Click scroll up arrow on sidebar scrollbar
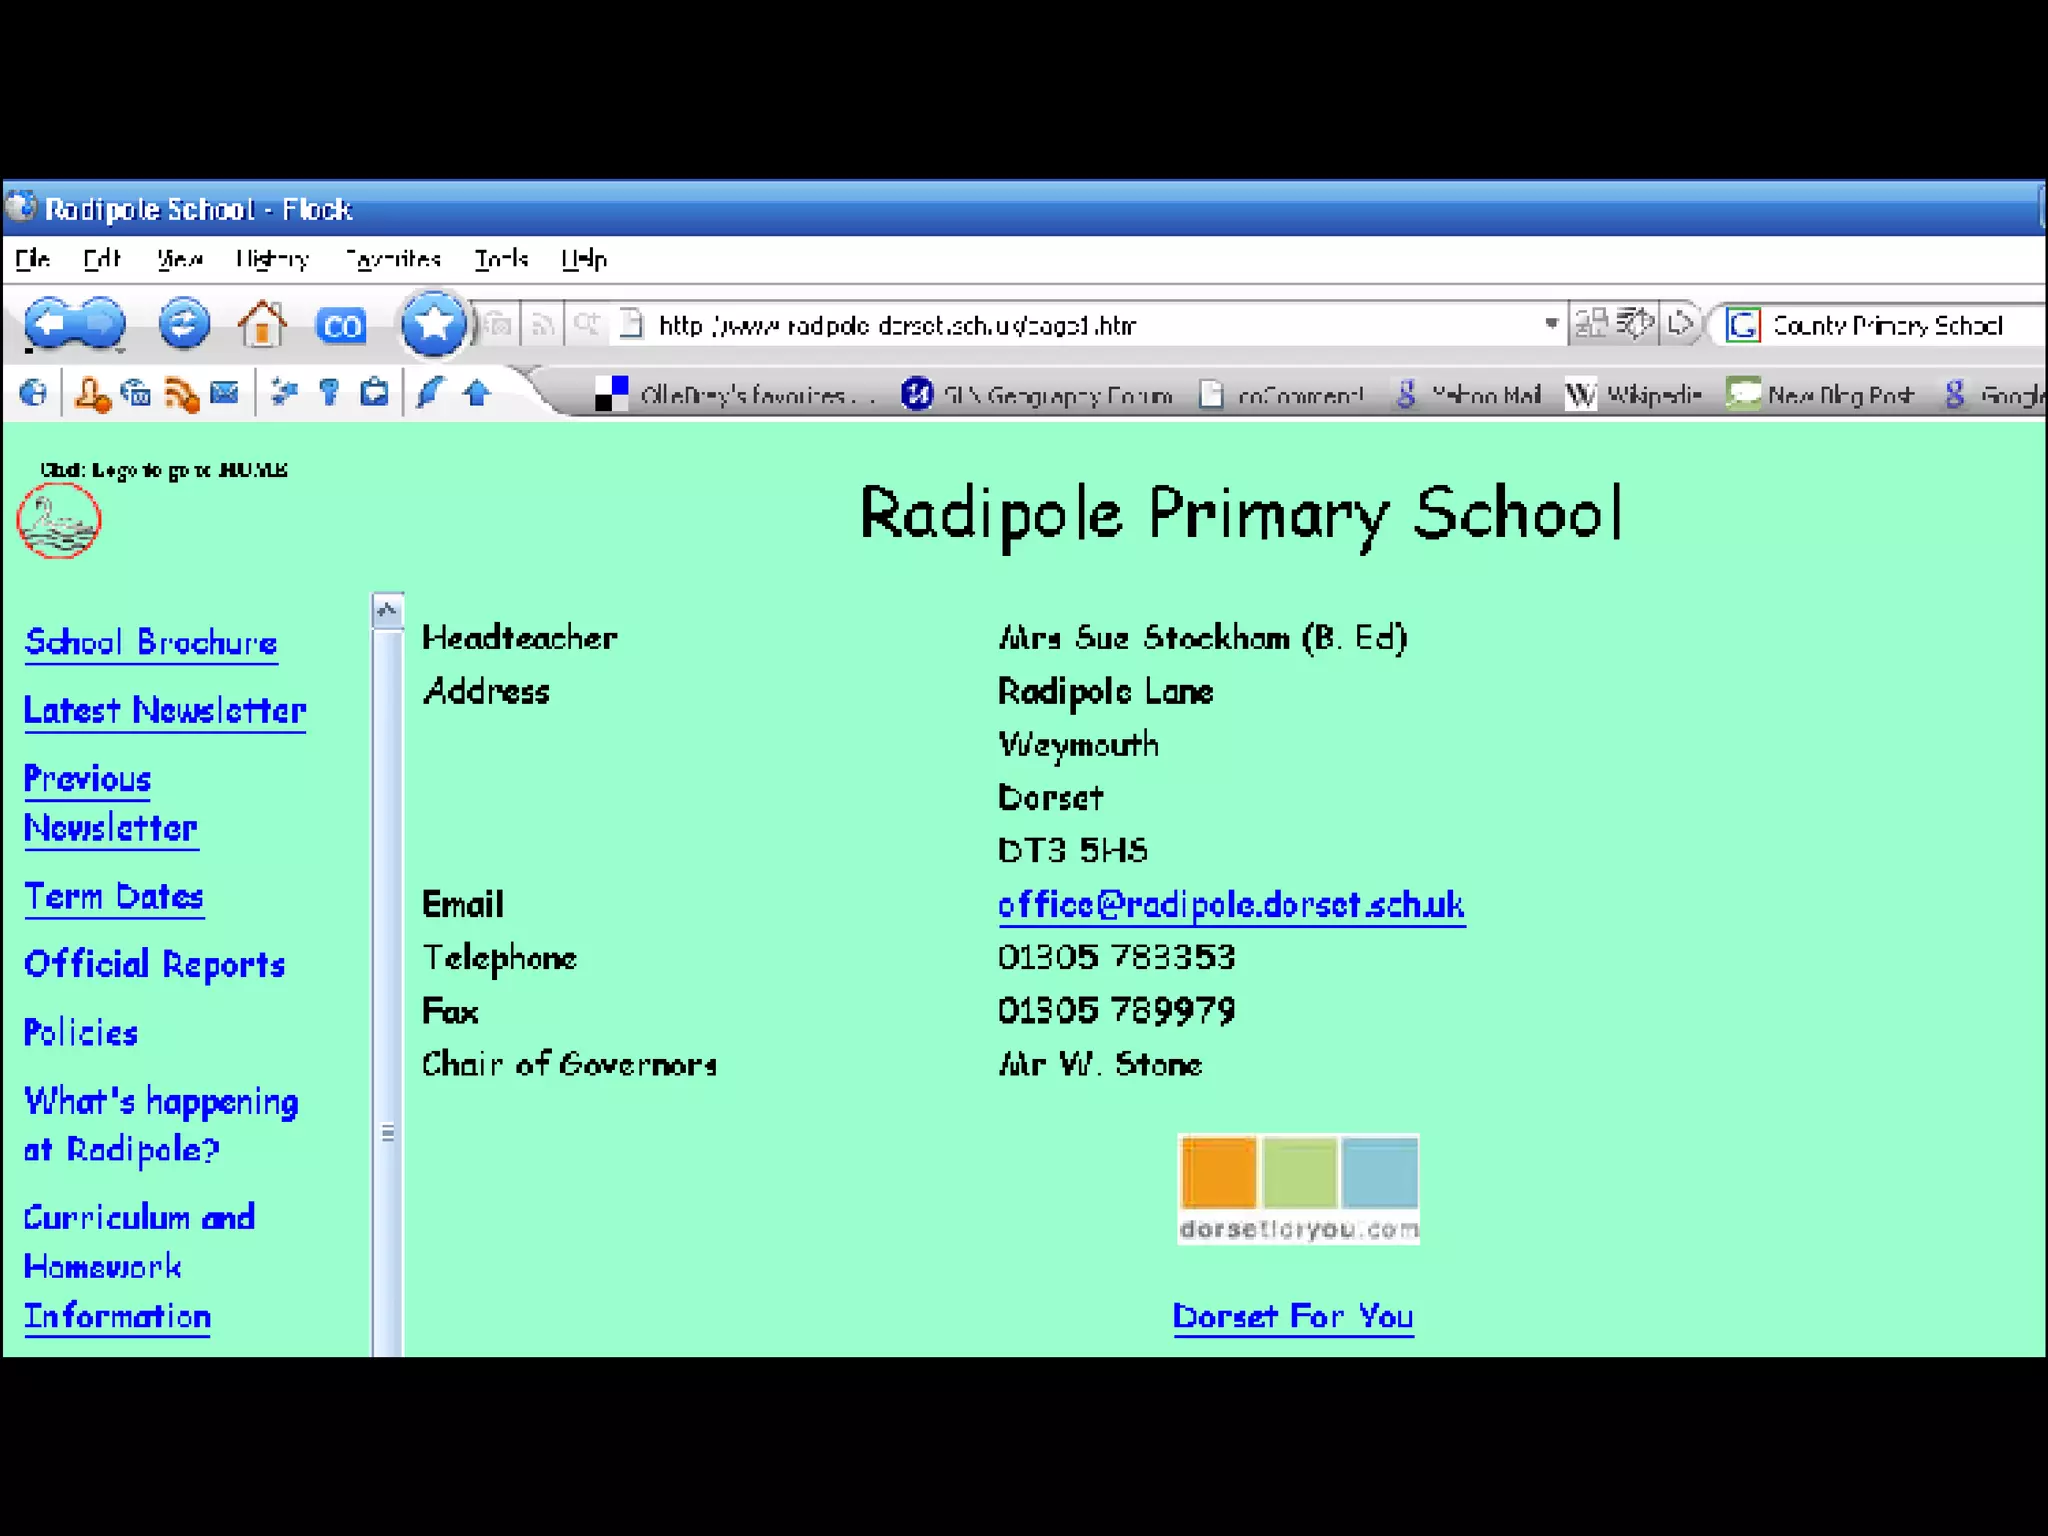This screenshot has width=2048, height=1536. click(x=388, y=610)
